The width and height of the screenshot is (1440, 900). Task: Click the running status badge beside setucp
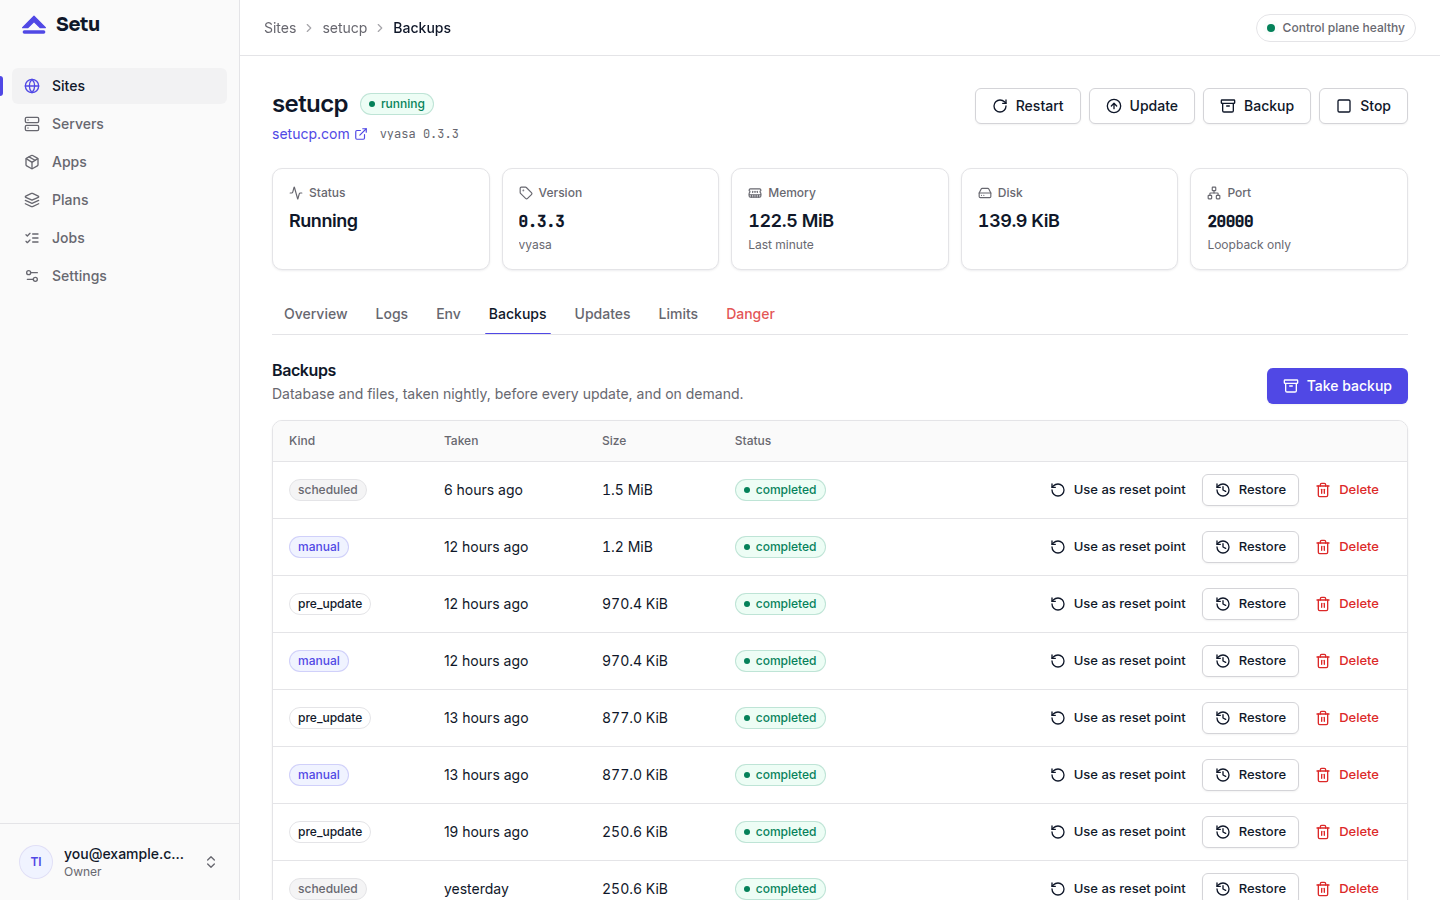coord(397,104)
